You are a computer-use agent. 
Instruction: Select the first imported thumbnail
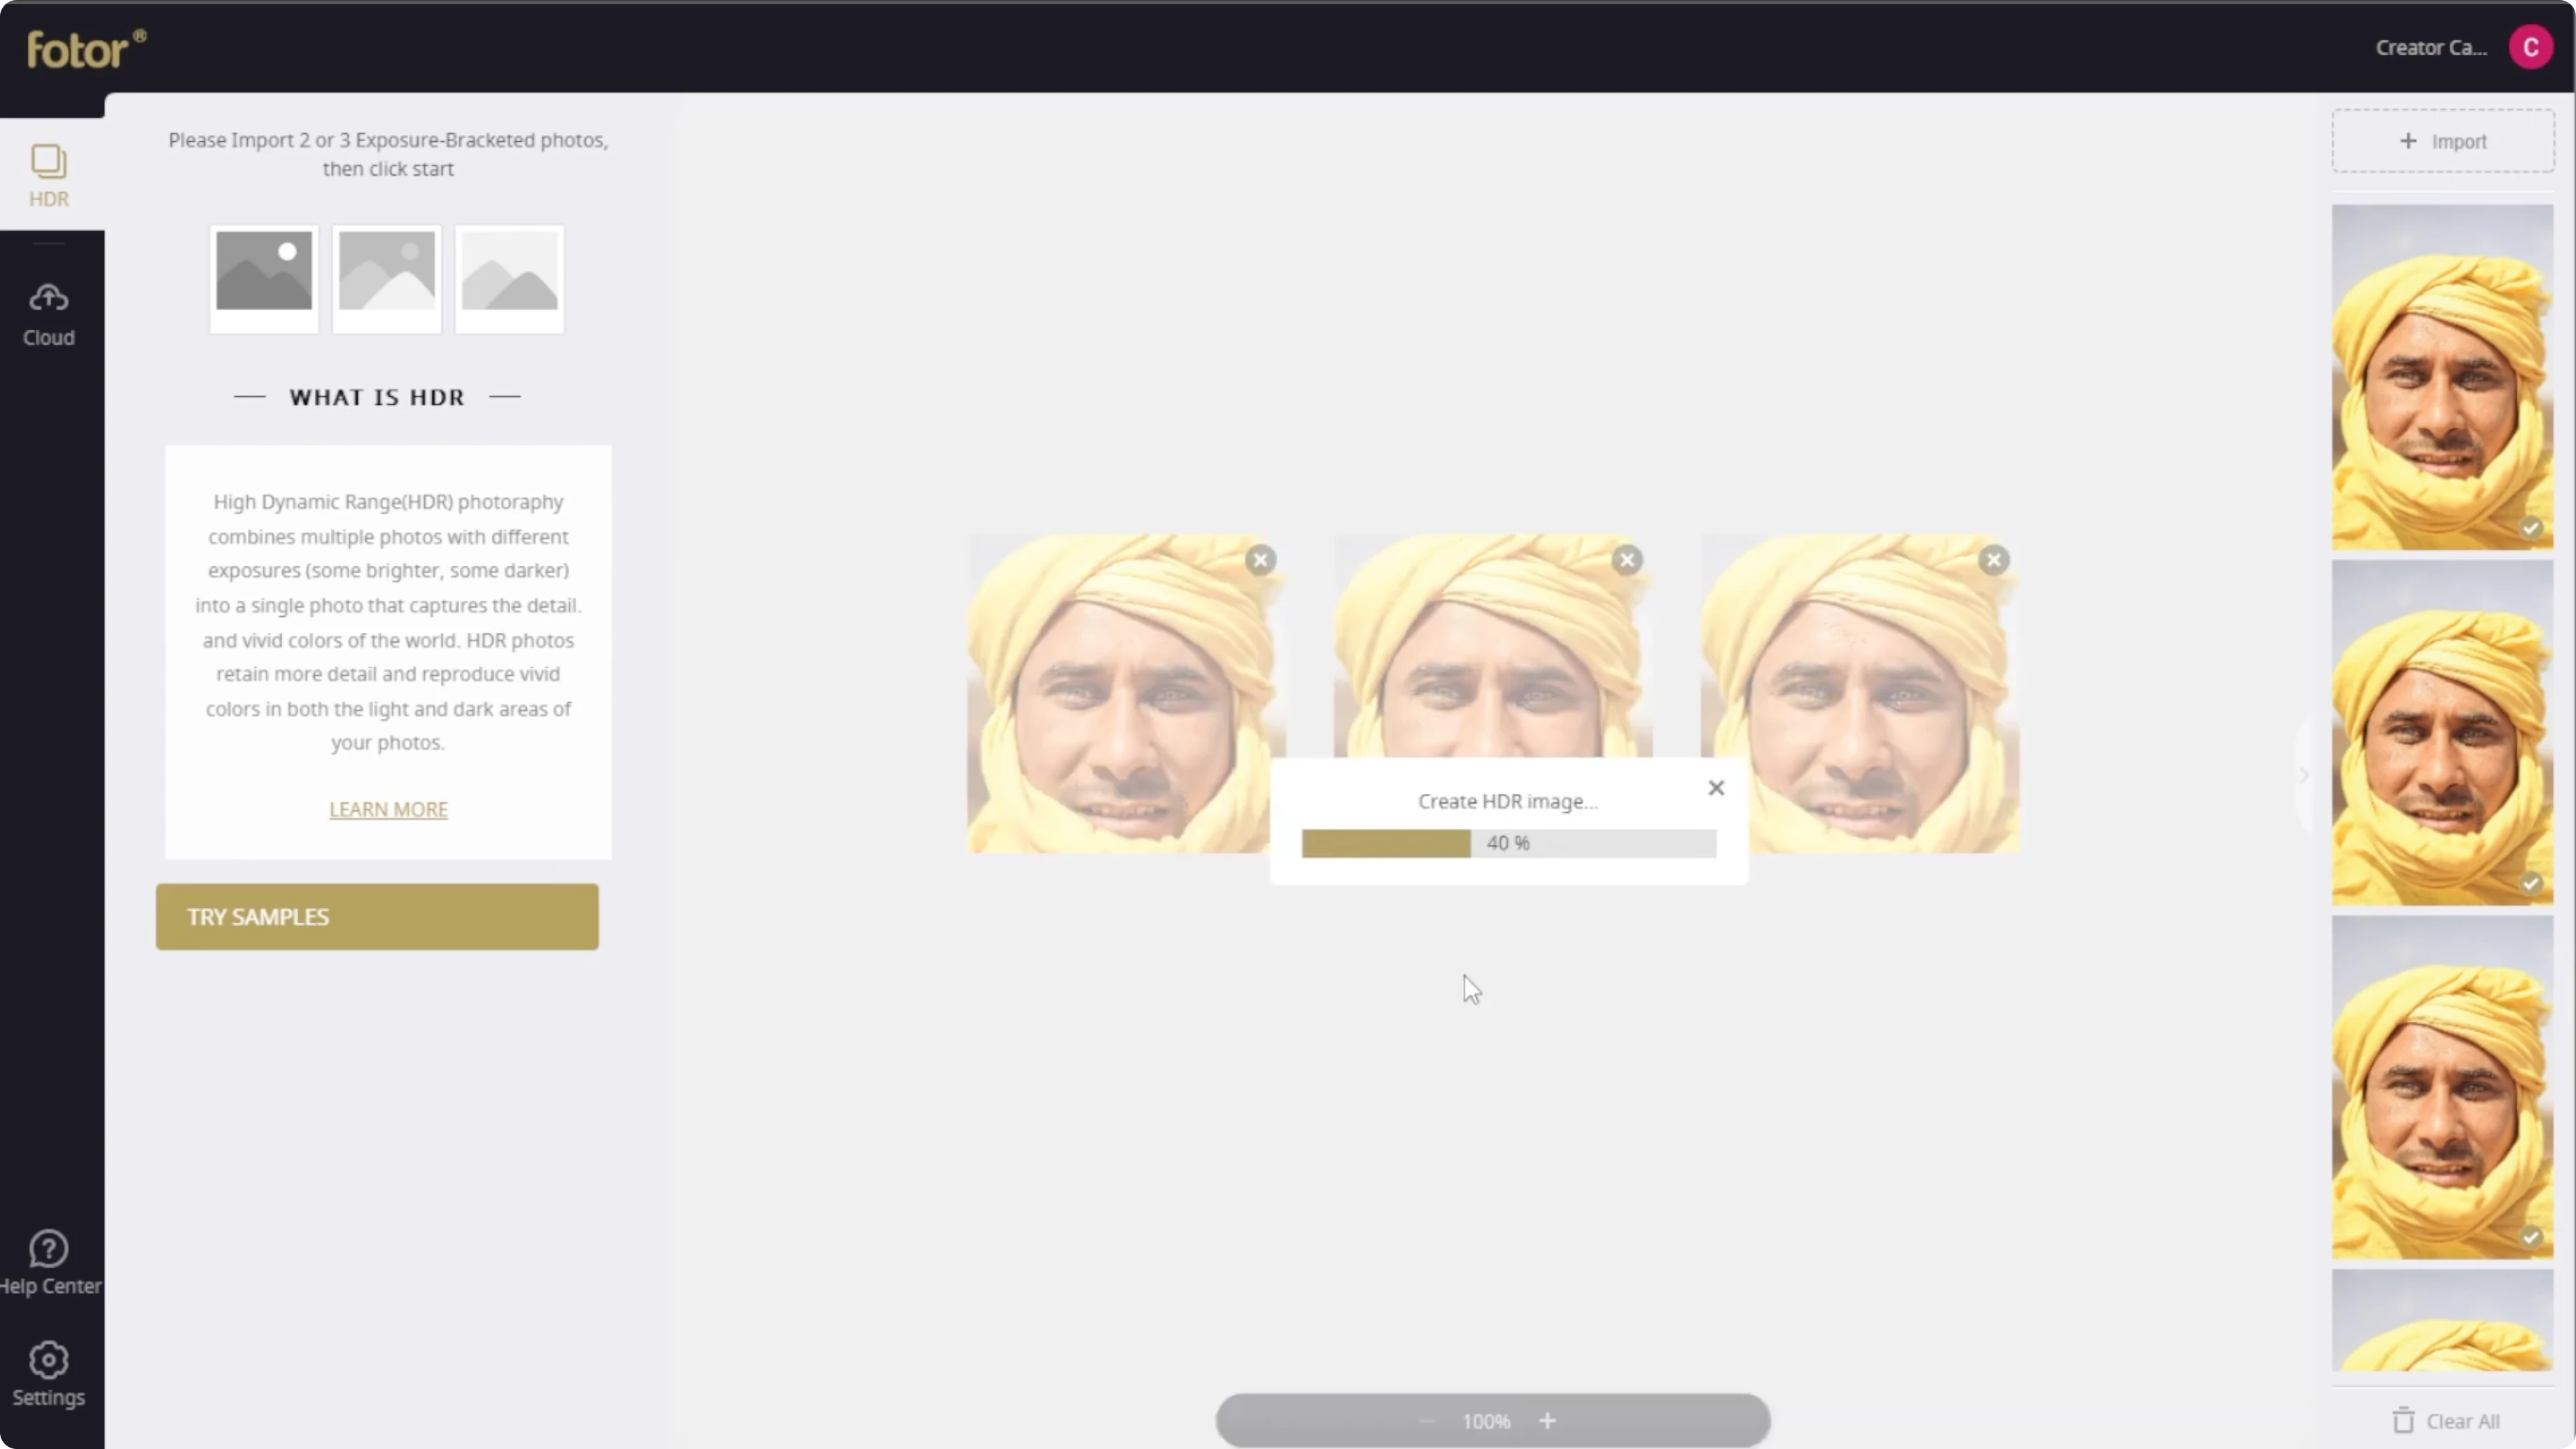click(2442, 377)
